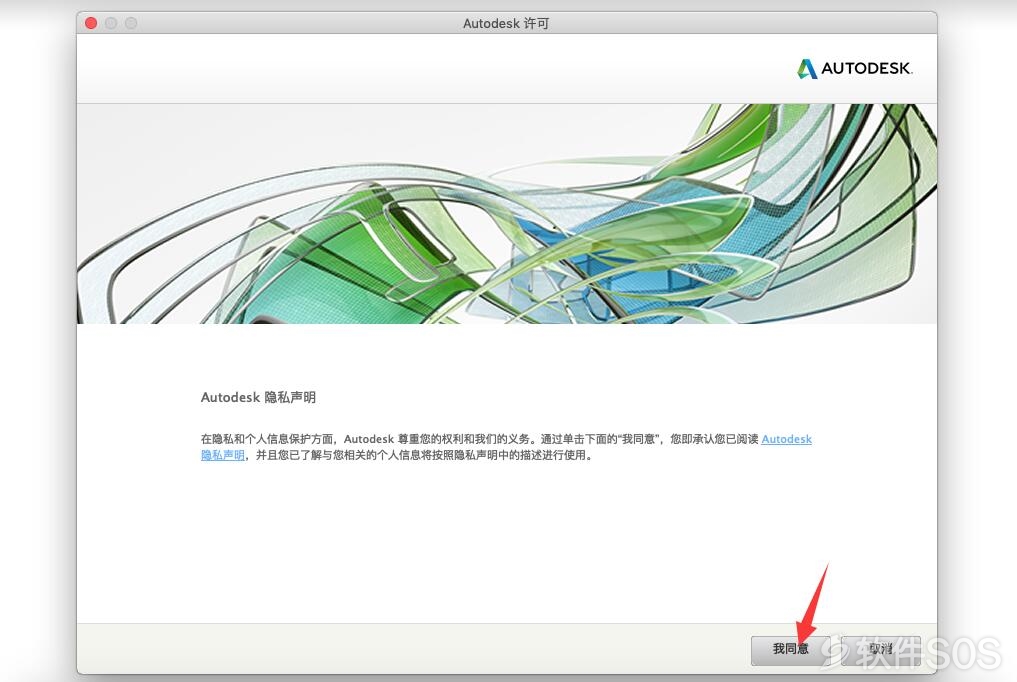Click the 我同意 (I Agree) button

791,650
